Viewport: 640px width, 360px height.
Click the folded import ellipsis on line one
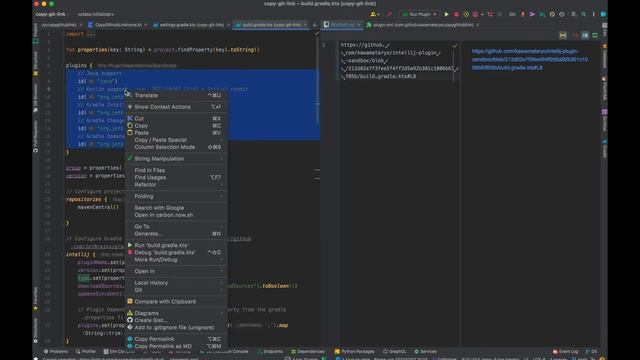[91, 34]
